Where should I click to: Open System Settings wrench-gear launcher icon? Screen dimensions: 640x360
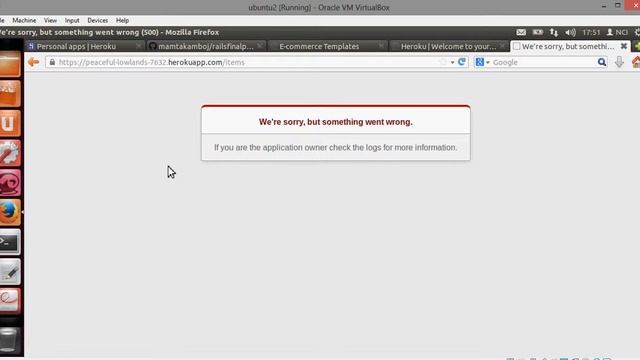pos(10,153)
